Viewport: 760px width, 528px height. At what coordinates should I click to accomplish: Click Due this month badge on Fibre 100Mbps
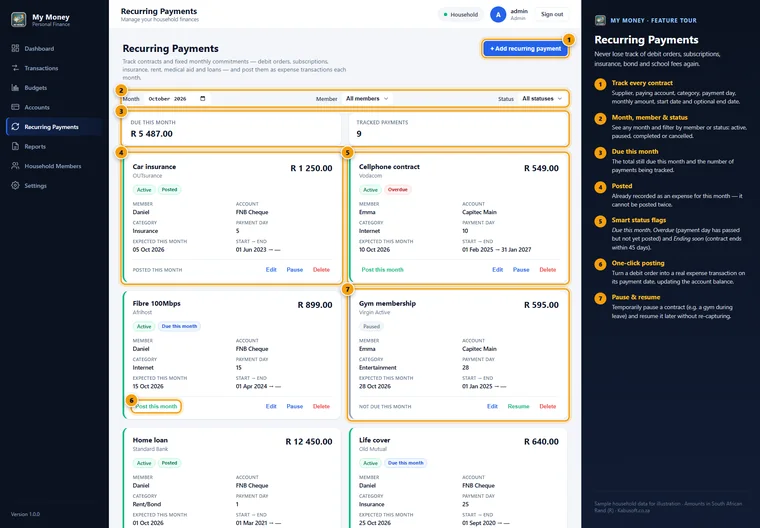(179, 326)
